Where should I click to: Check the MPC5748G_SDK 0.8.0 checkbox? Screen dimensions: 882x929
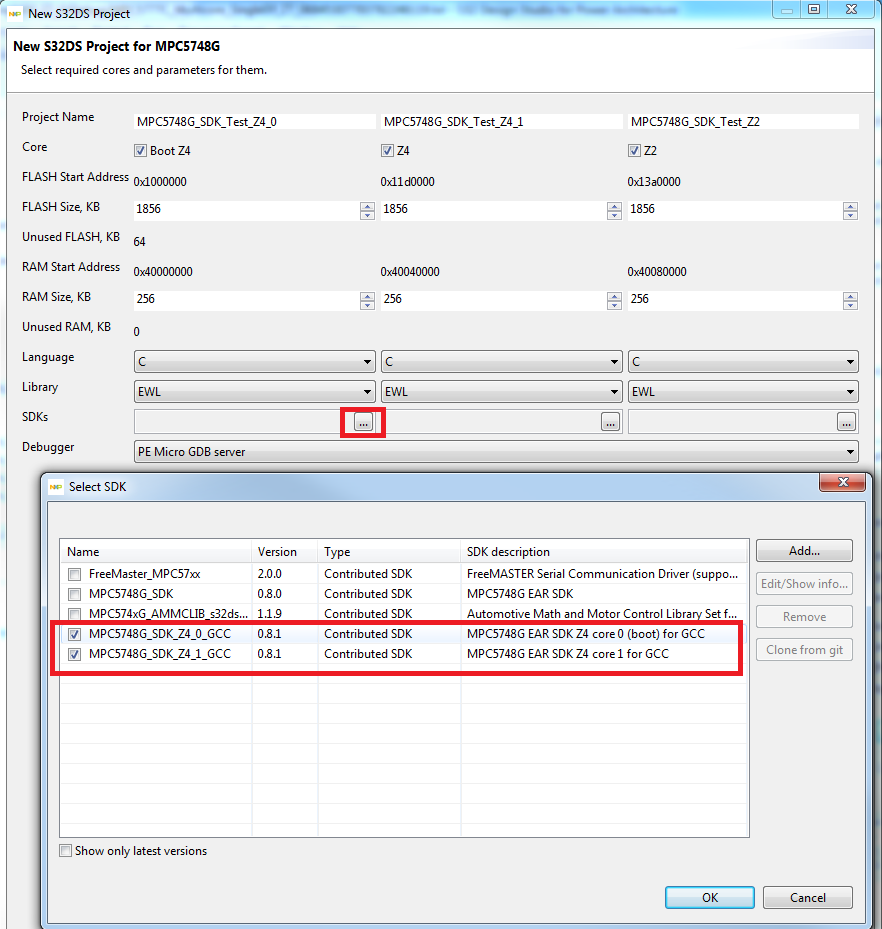pos(75,594)
